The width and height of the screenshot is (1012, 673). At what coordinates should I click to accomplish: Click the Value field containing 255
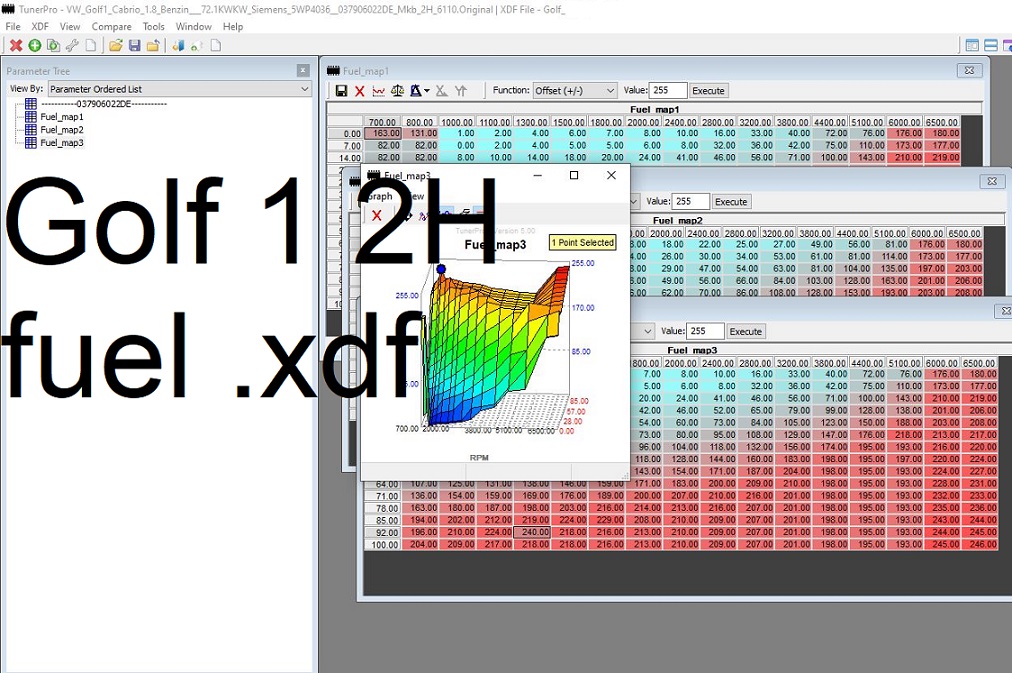point(668,90)
